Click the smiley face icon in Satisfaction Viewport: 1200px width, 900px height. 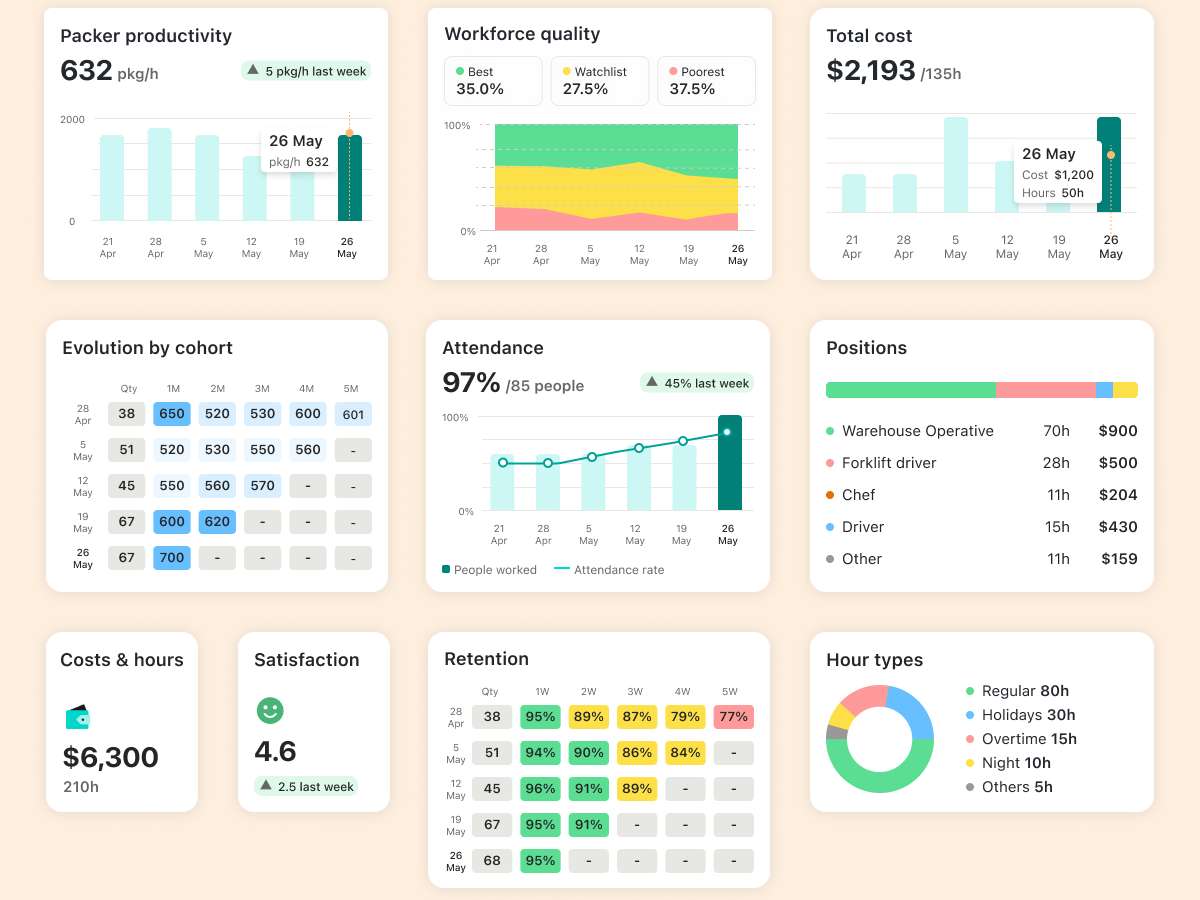pos(270,711)
